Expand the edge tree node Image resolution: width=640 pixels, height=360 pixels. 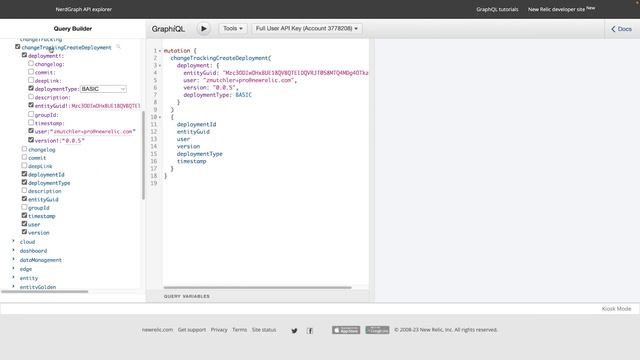(x=13, y=269)
